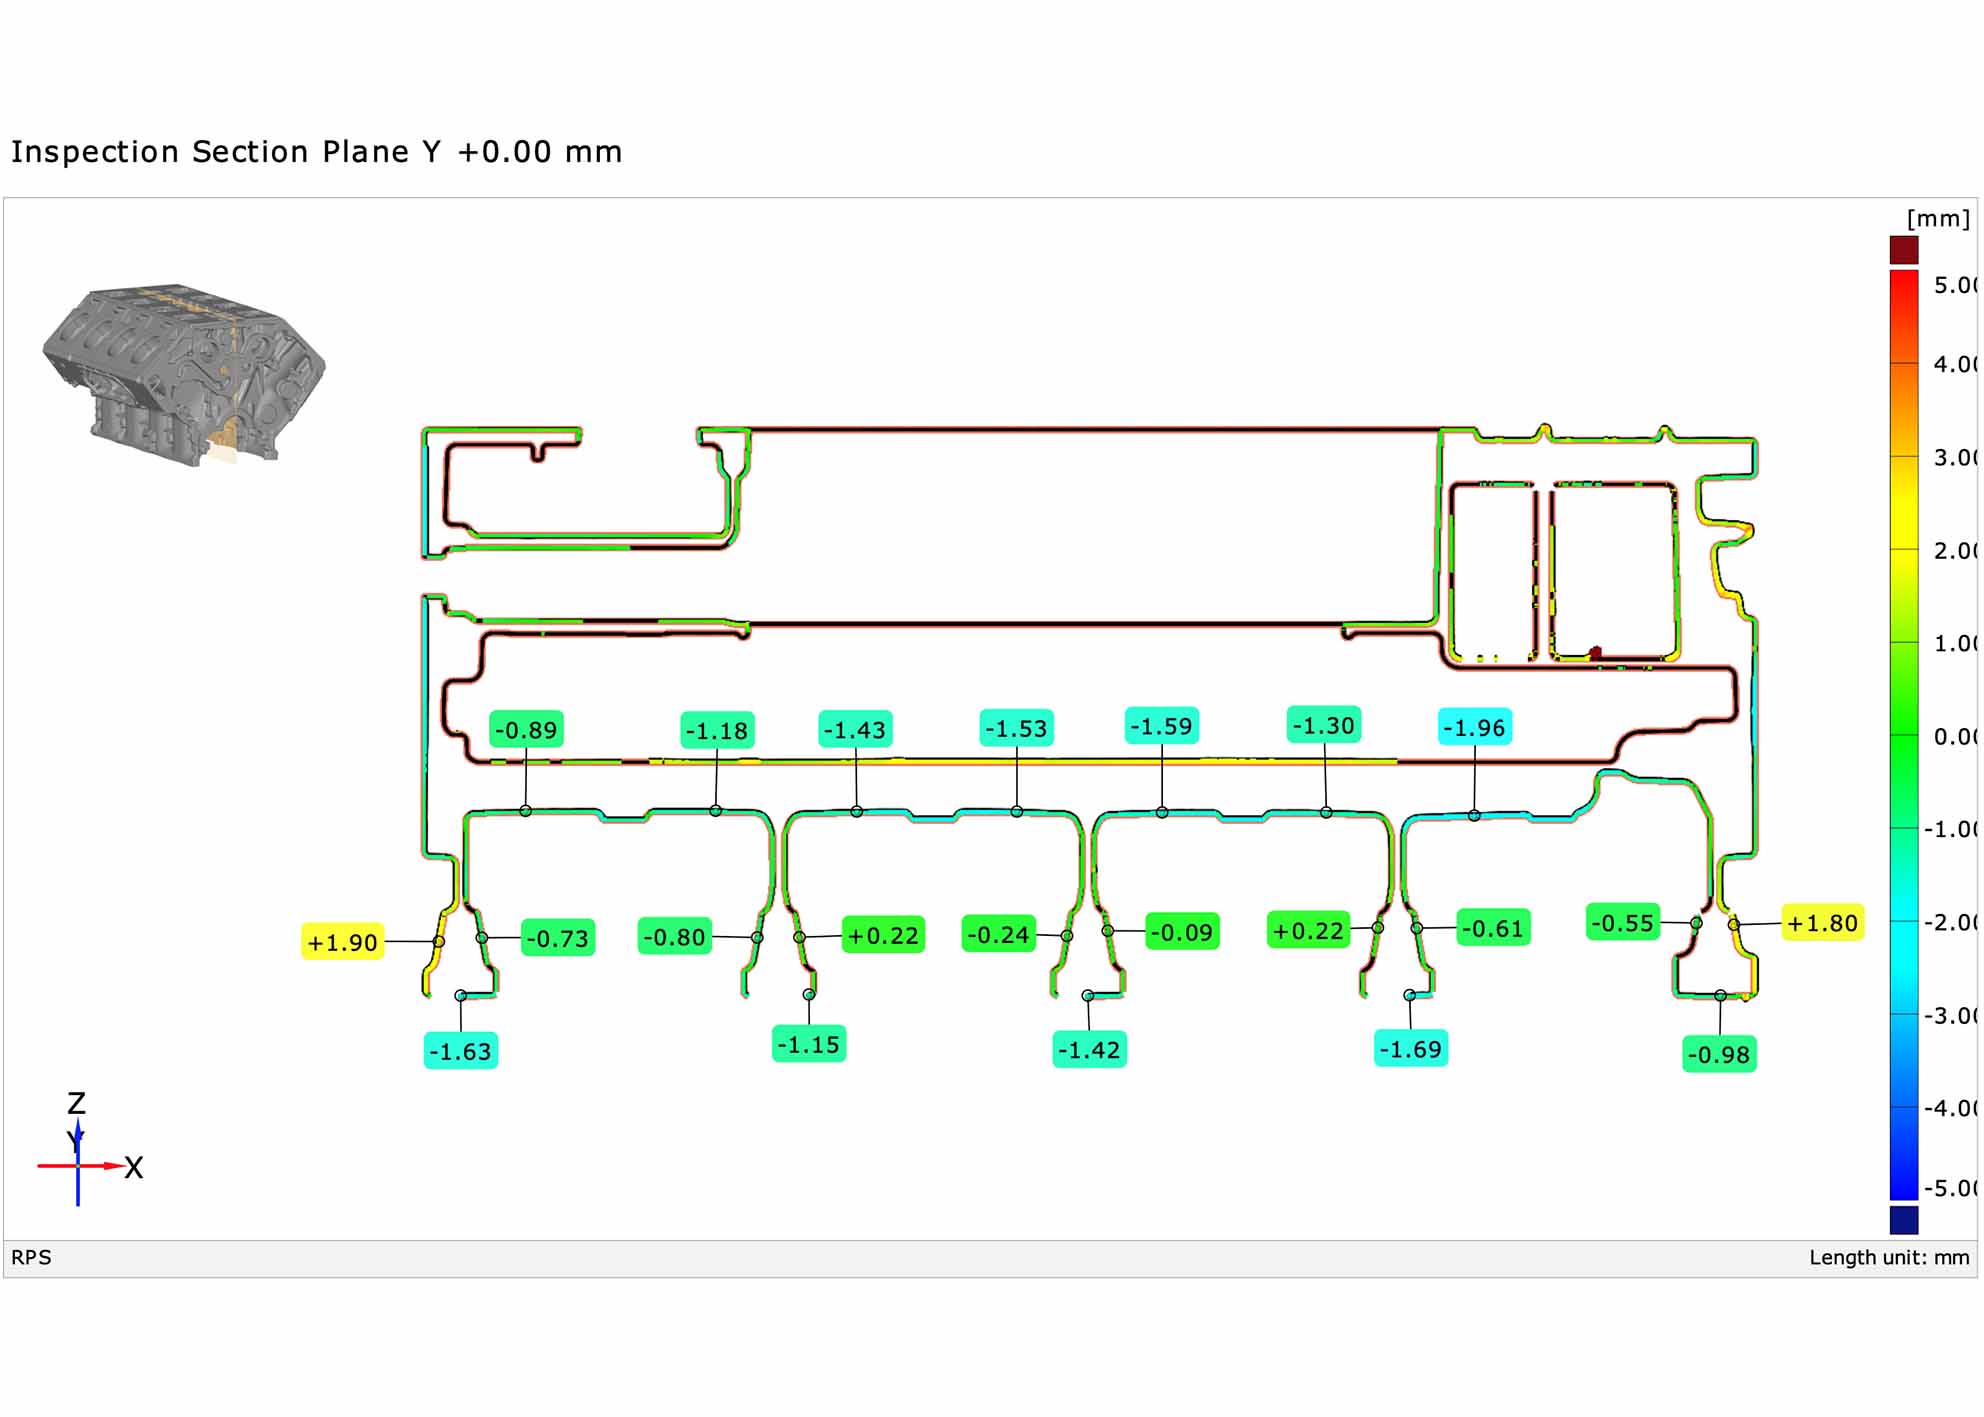Select the -1.53 deviation label

[1017, 729]
